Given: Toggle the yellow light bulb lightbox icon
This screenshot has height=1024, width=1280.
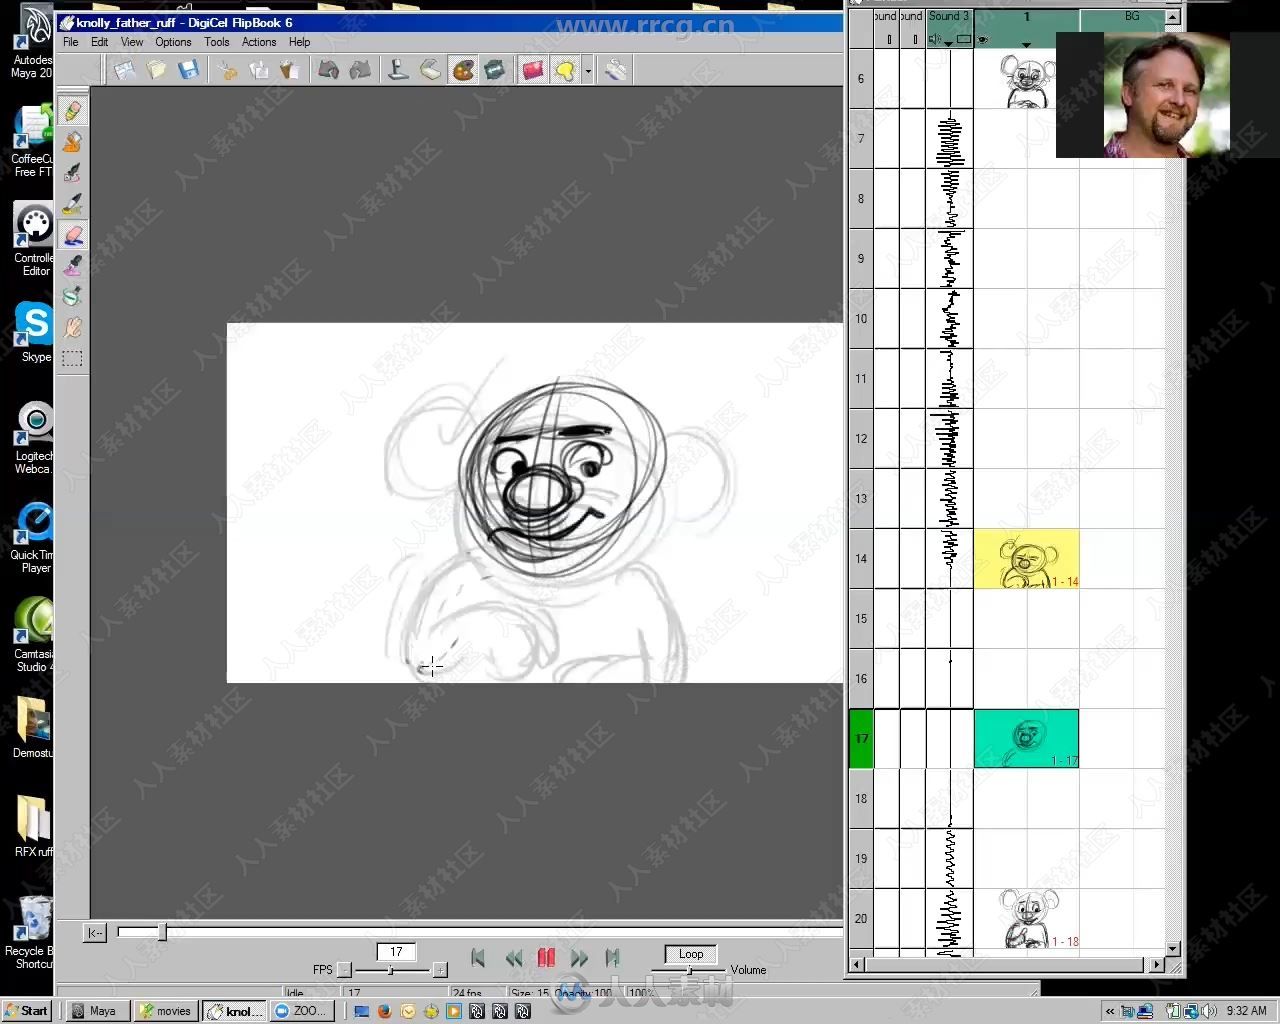Looking at the screenshot, I should point(565,70).
